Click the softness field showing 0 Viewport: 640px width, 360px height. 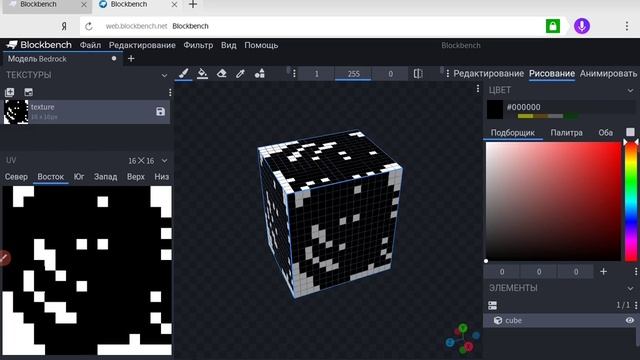tap(390, 74)
